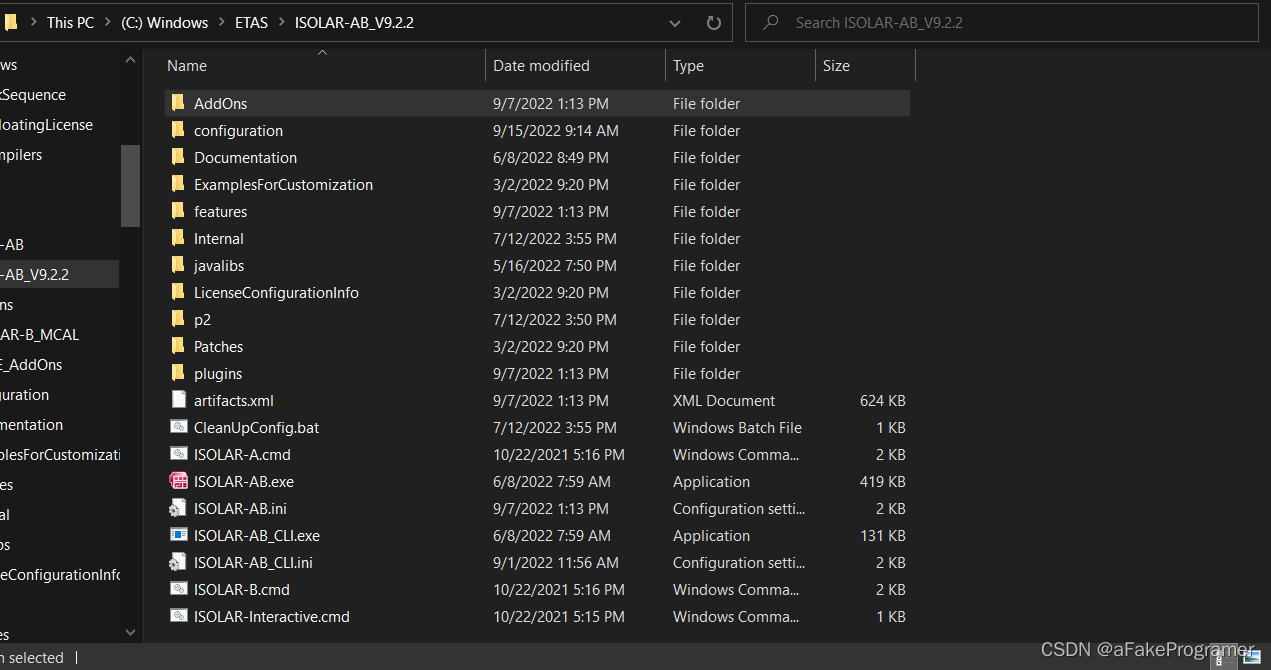Viewport: 1271px width, 670px height.
Task: Select the ISOLAR-AB.exe application icon
Action: click(x=179, y=481)
